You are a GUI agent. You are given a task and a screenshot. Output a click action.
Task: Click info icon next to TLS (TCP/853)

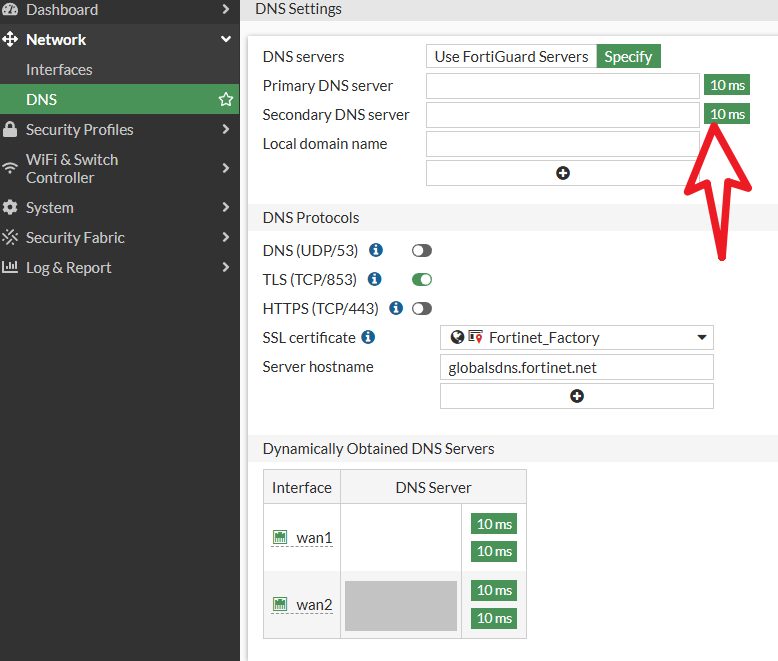tap(375, 279)
